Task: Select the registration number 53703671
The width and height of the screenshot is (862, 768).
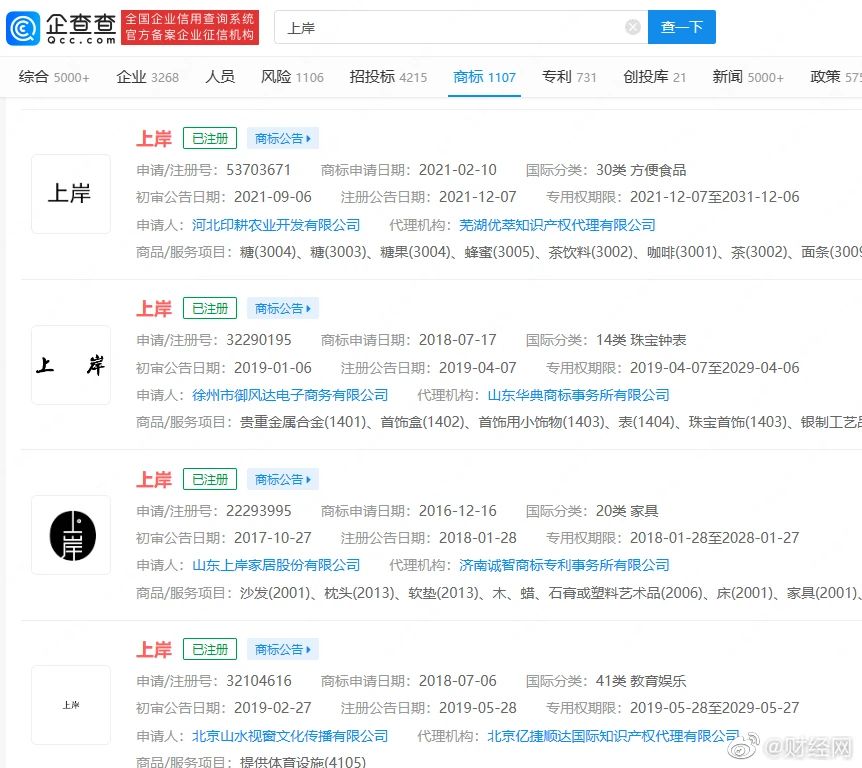Action: [x=258, y=170]
